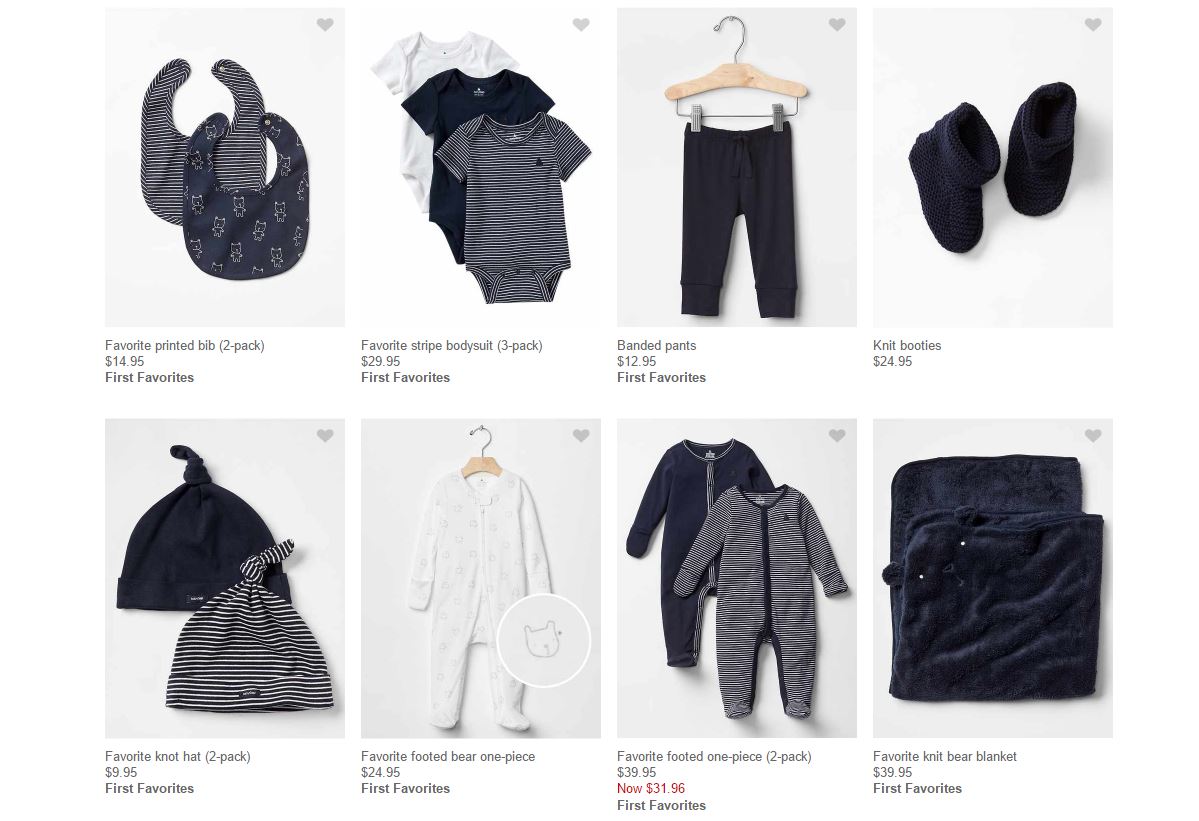Save knit bear blanket with heart icon

click(1093, 436)
